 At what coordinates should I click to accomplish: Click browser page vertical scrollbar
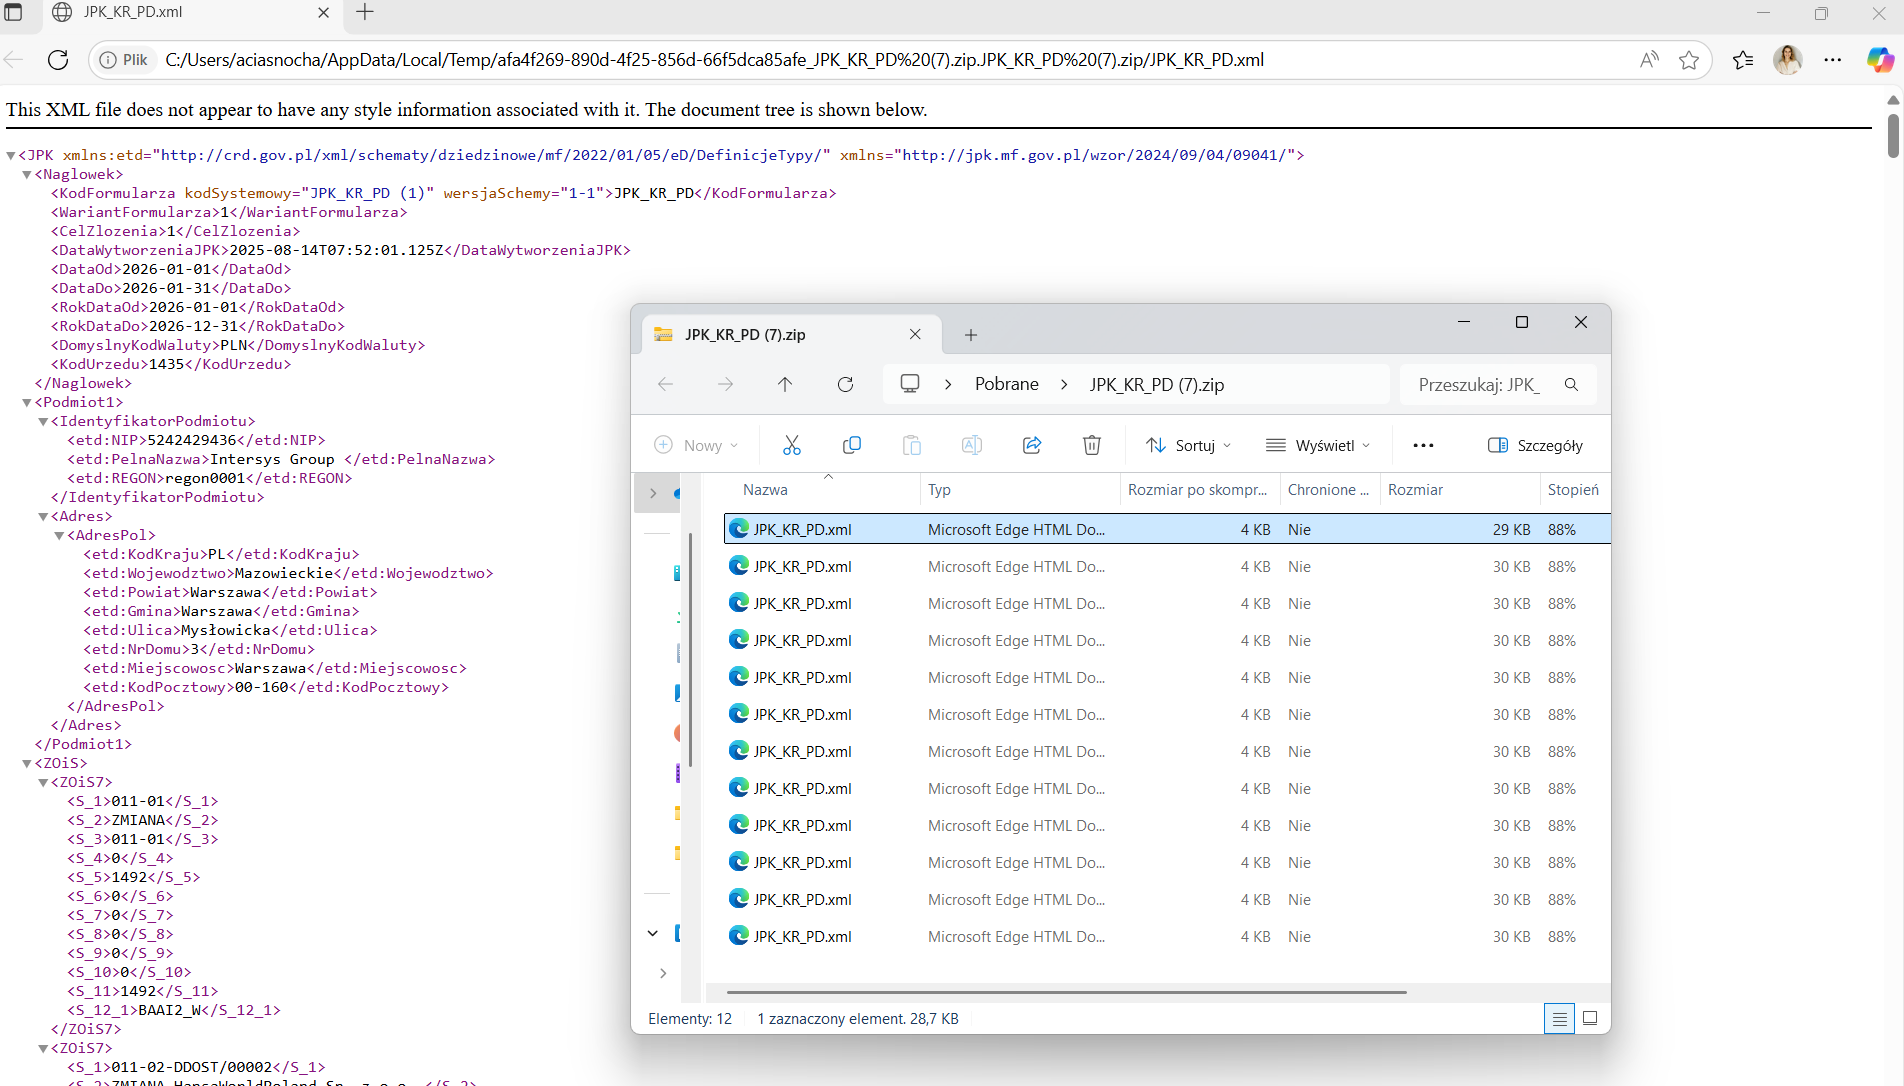coord(1893,136)
